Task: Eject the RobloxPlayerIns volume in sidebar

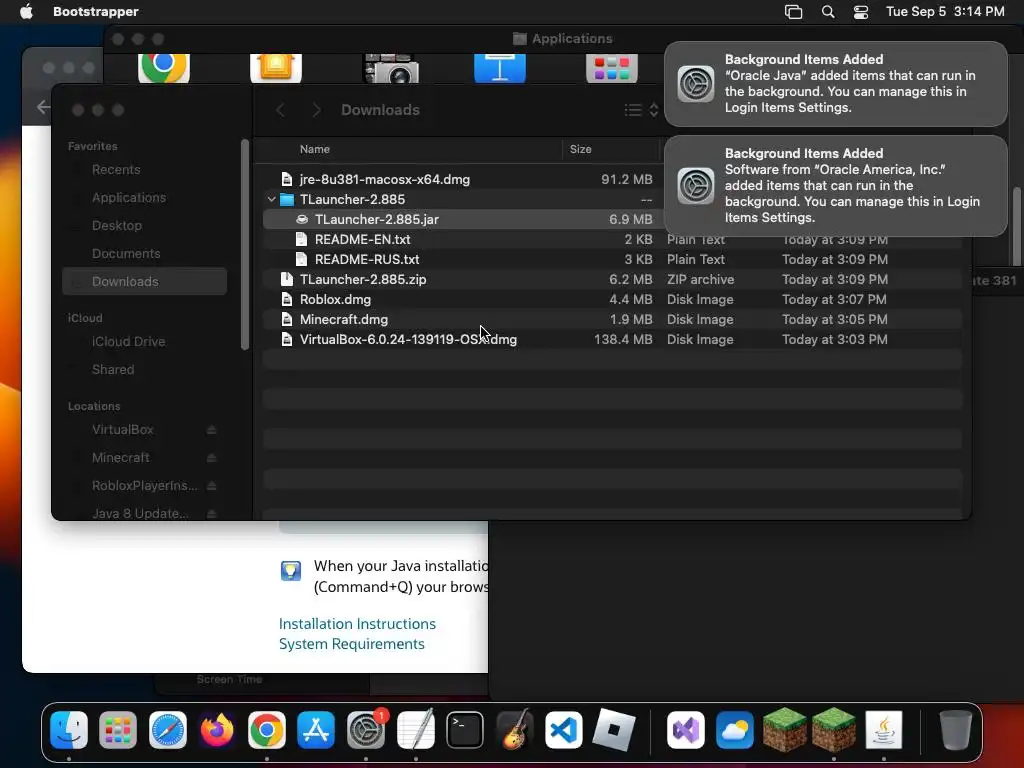Action: click(212, 486)
